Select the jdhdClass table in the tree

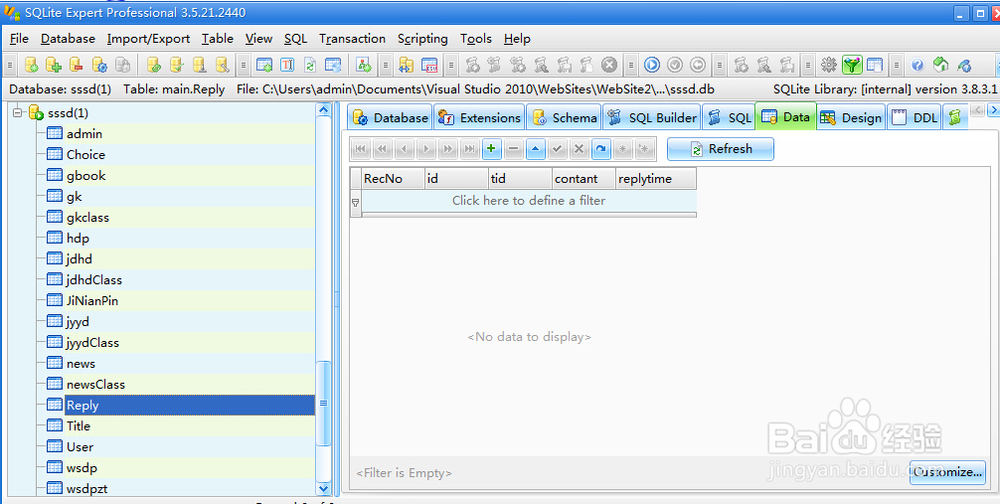point(94,280)
